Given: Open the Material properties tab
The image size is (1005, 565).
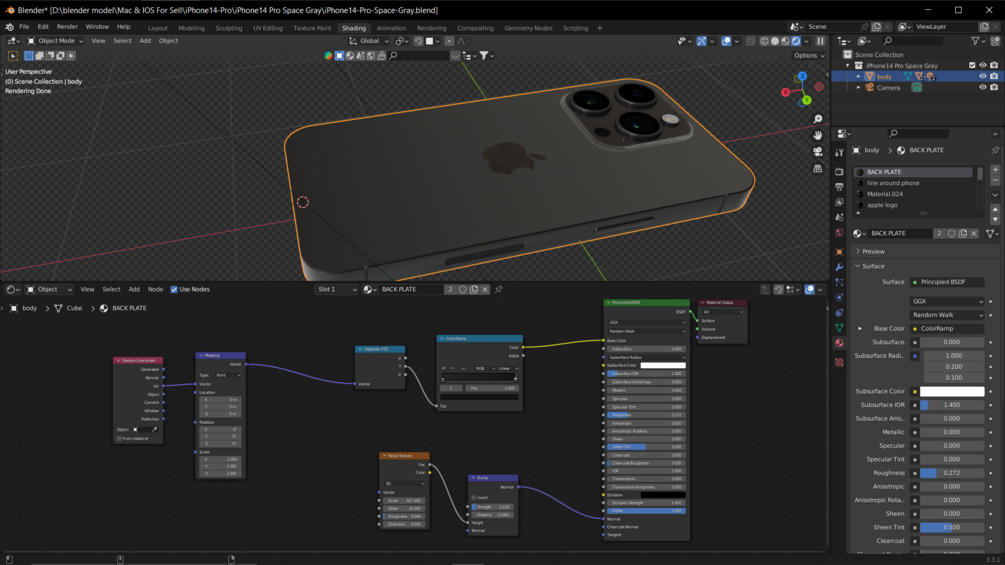Looking at the screenshot, I should [839, 343].
